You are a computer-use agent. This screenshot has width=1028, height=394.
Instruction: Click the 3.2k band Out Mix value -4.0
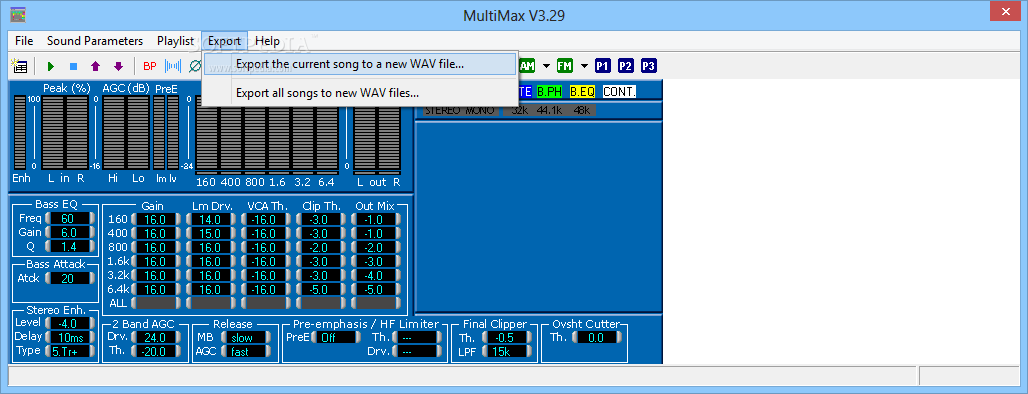click(x=376, y=275)
